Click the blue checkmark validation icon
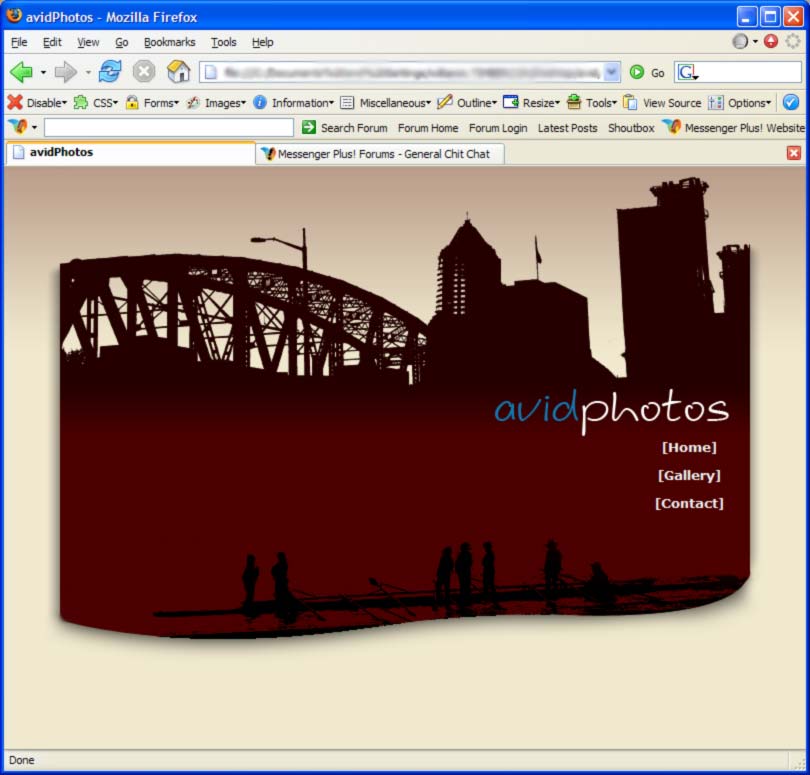The height and width of the screenshot is (775, 810). (x=790, y=103)
